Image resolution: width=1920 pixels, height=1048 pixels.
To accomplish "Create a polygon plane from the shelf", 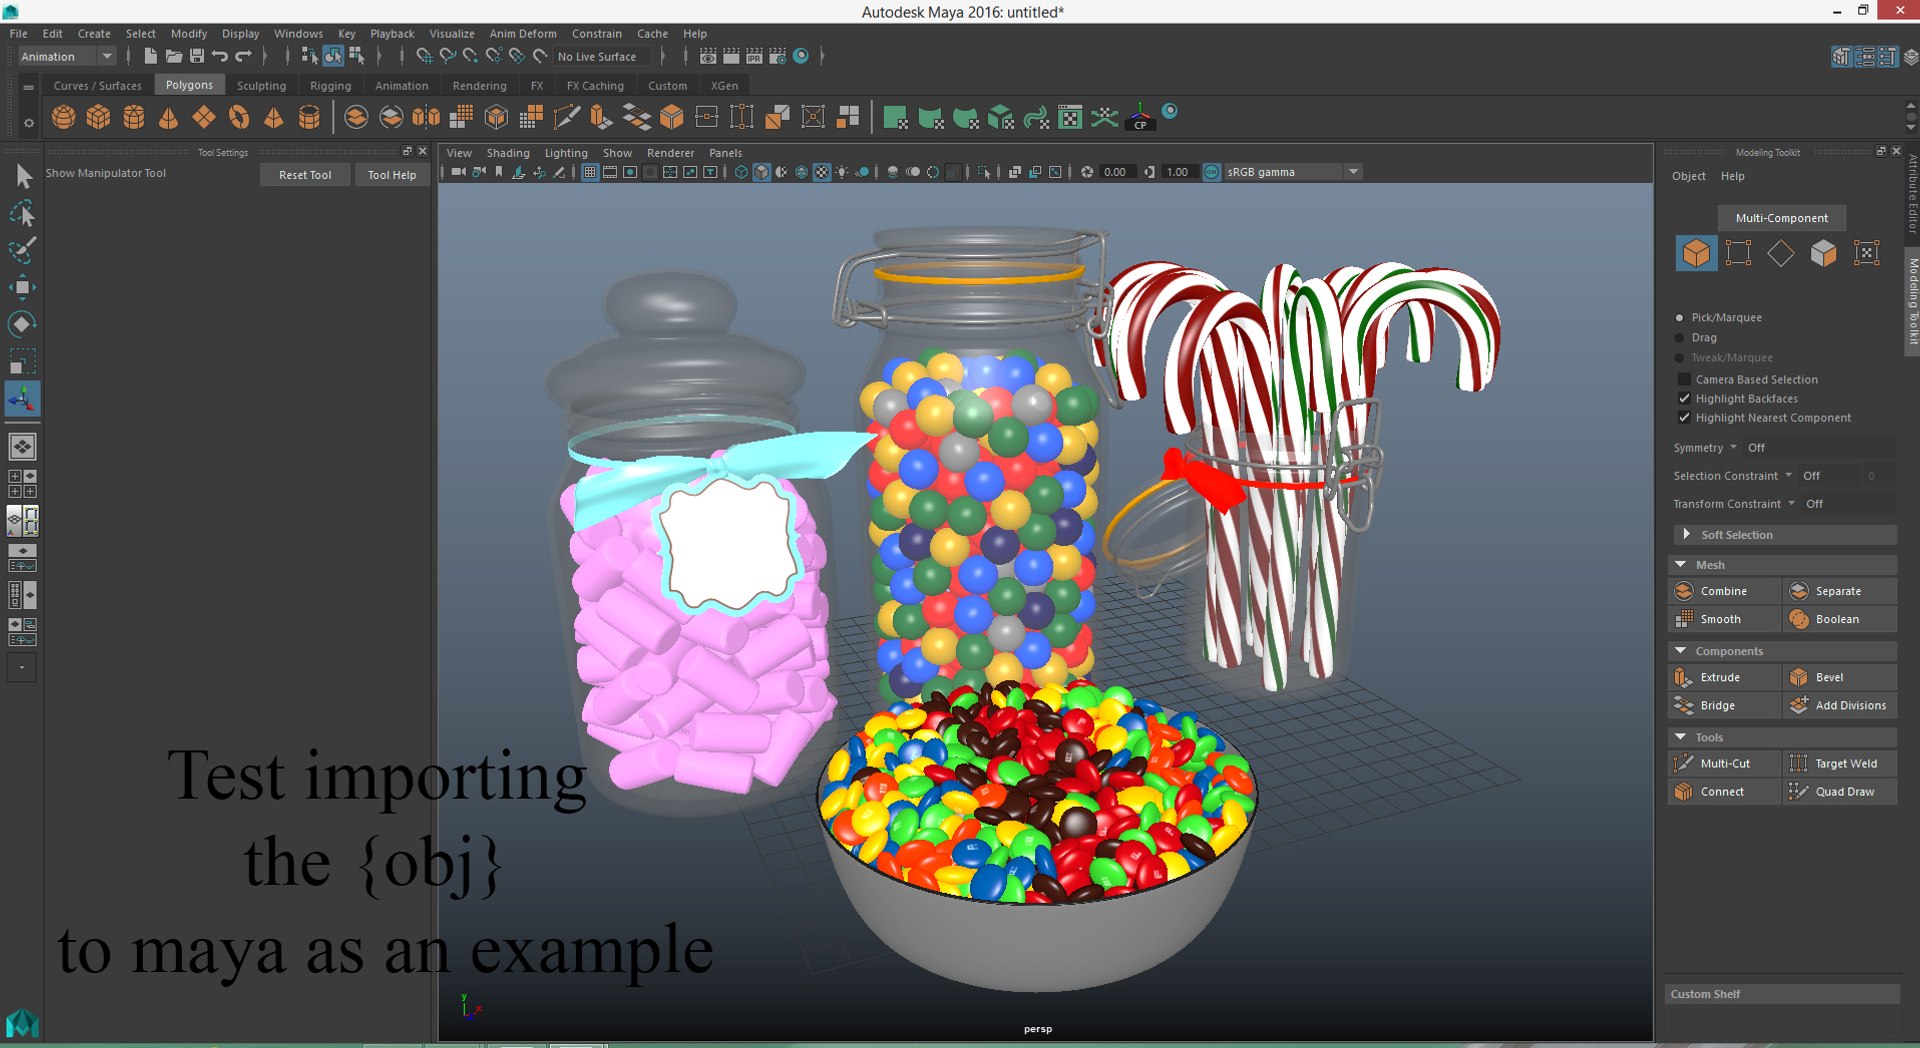I will pyautogui.click(x=204, y=117).
